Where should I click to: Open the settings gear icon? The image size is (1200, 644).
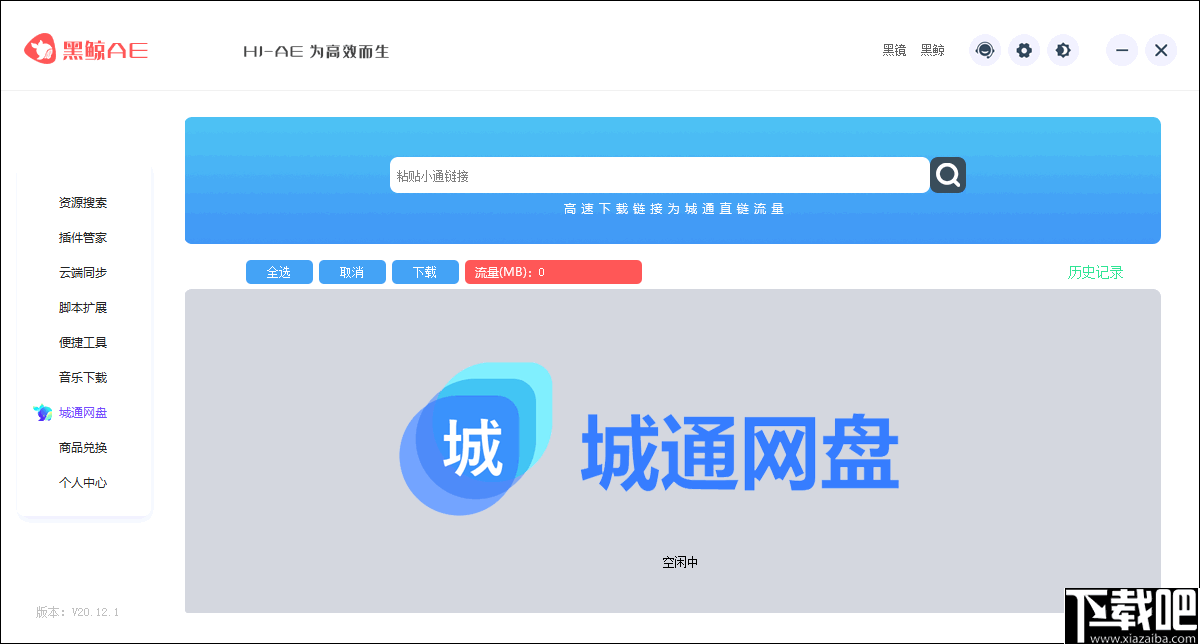coord(1024,50)
